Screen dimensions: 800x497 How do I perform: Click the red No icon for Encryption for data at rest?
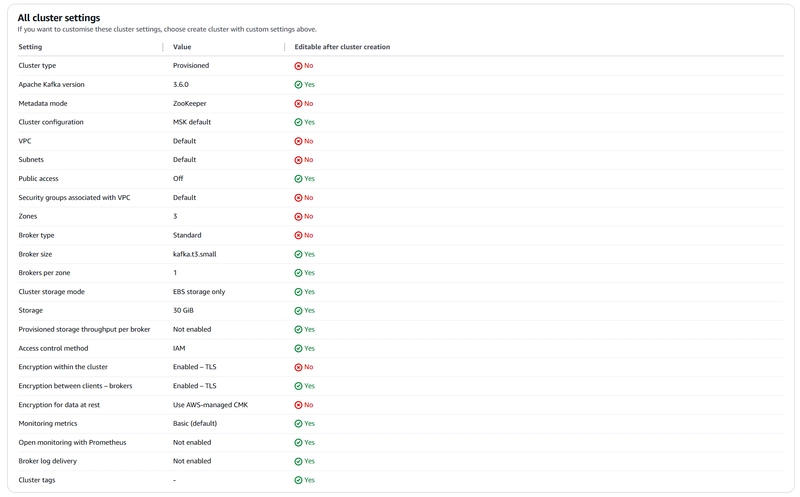coord(298,405)
